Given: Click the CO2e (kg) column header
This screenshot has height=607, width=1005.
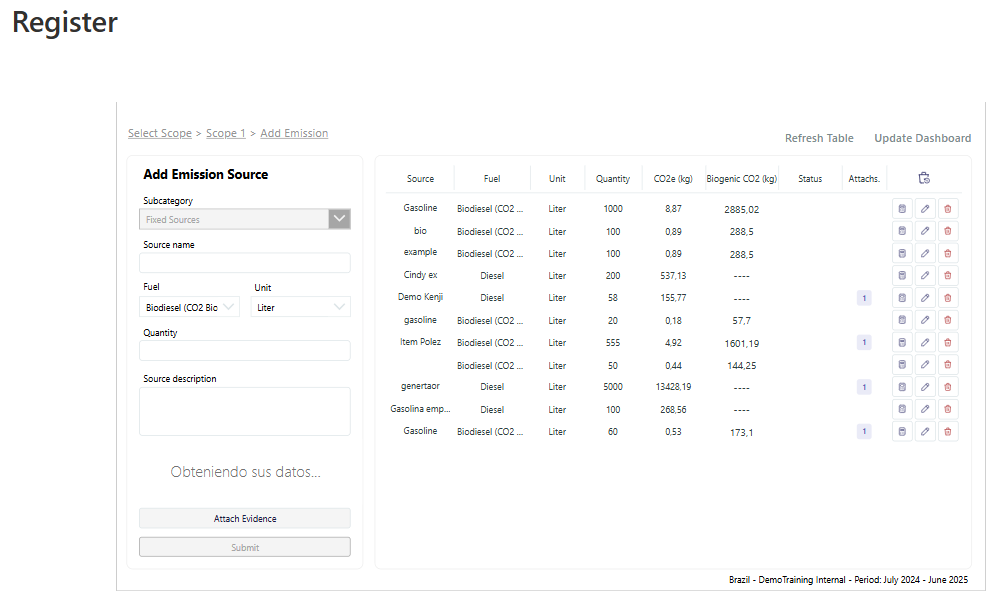Looking at the screenshot, I should point(673,179).
